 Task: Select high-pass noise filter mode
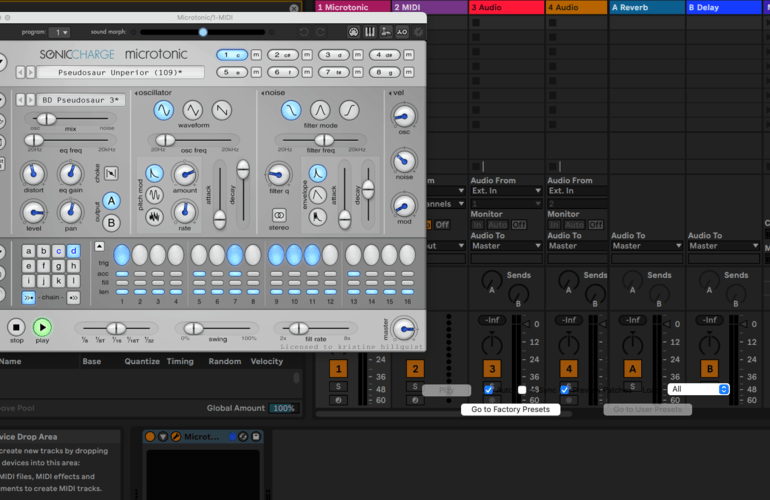tap(349, 110)
